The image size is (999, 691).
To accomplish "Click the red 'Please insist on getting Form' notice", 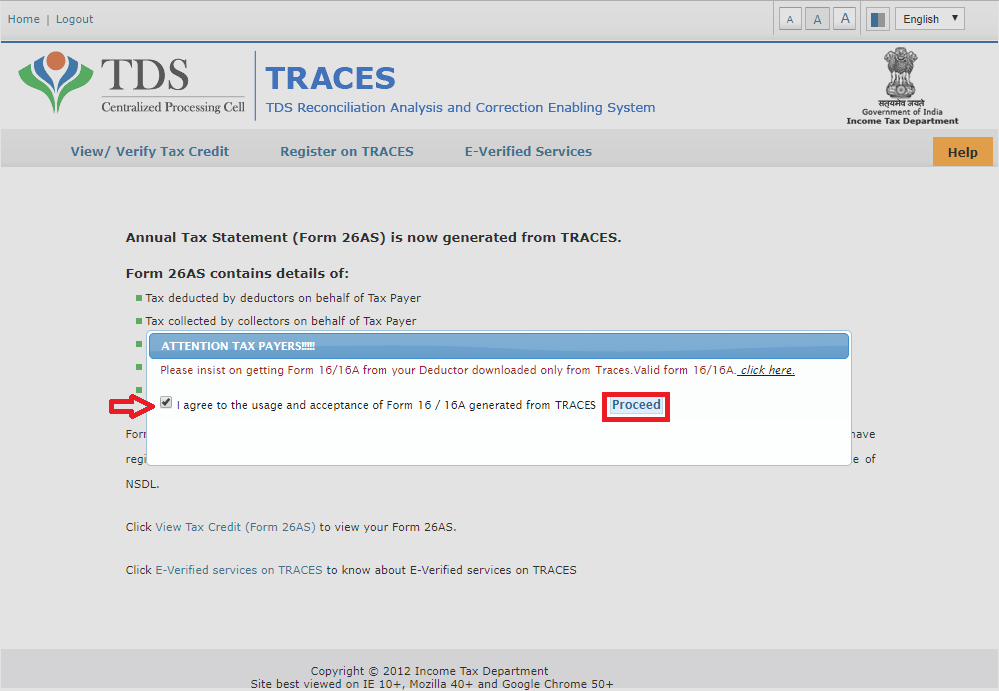I will pyautogui.click(x=448, y=370).
